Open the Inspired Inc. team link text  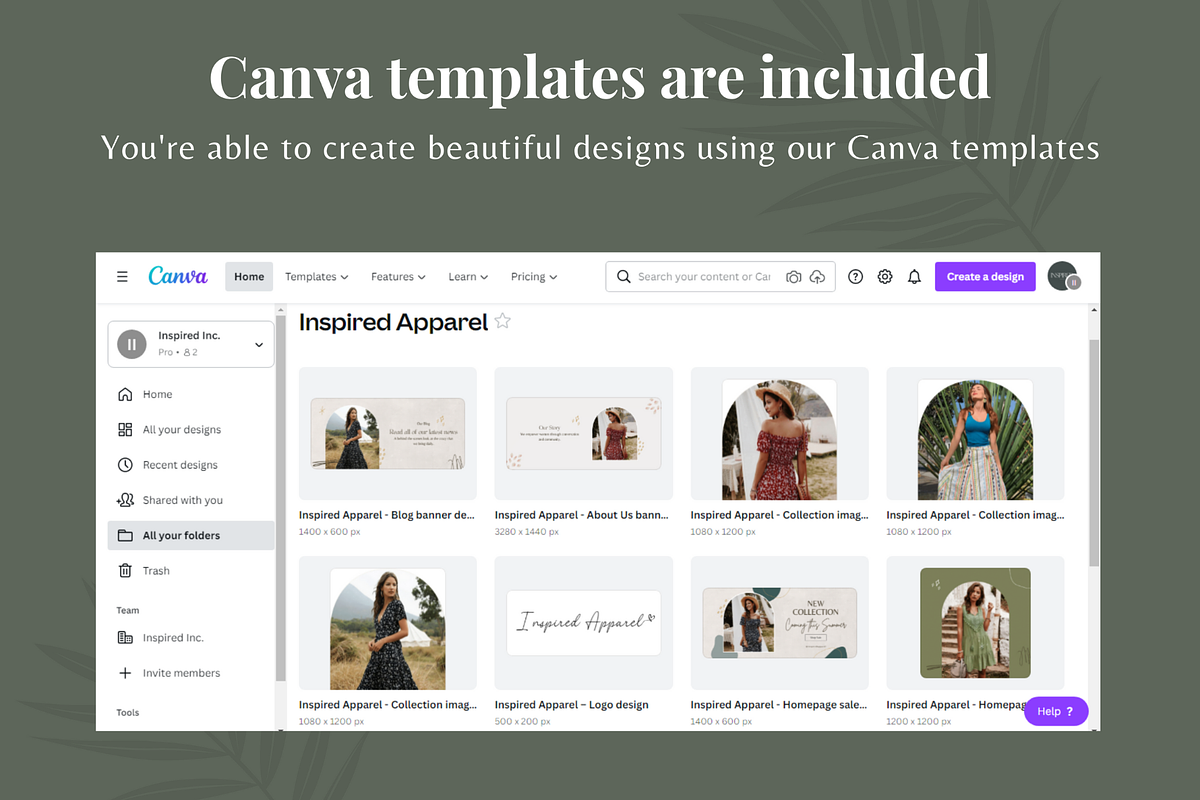coord(173,638)
